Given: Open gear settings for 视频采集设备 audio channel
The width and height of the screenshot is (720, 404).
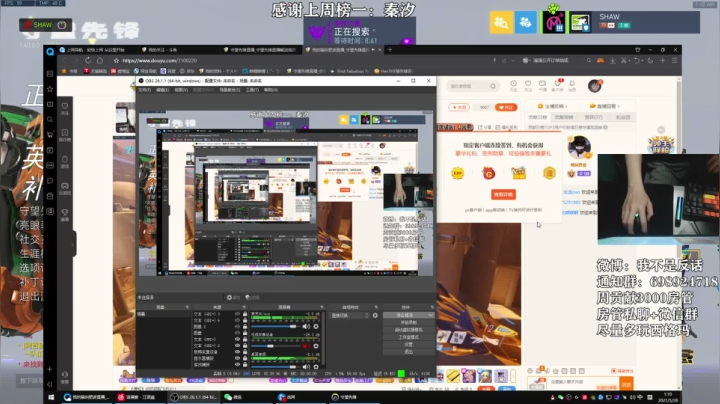Looking at the screenshot, I should click(x=315, y=346).
